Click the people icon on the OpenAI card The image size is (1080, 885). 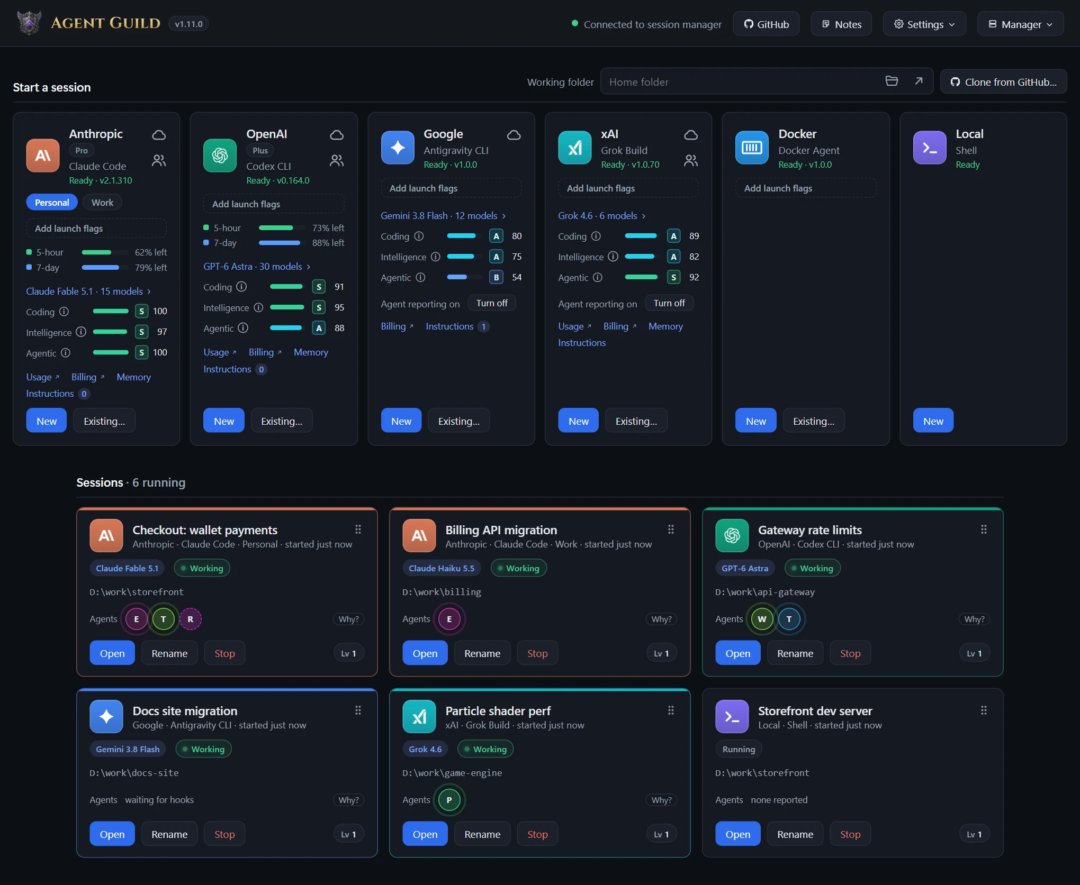click(x=336, y=160)
